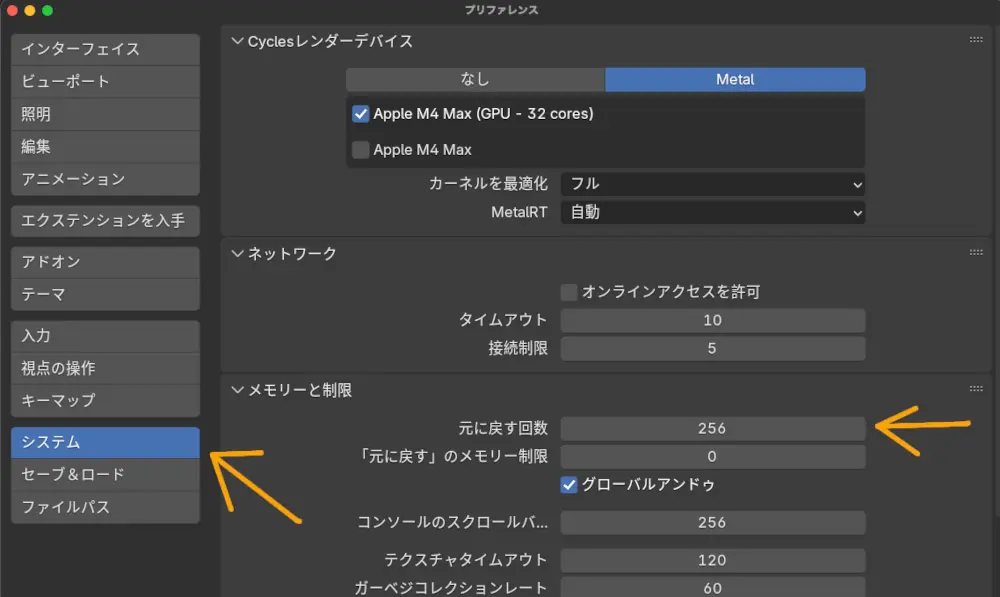Open the エクステンションを入手 section
1000x597 pixels.
coord(105,221)
